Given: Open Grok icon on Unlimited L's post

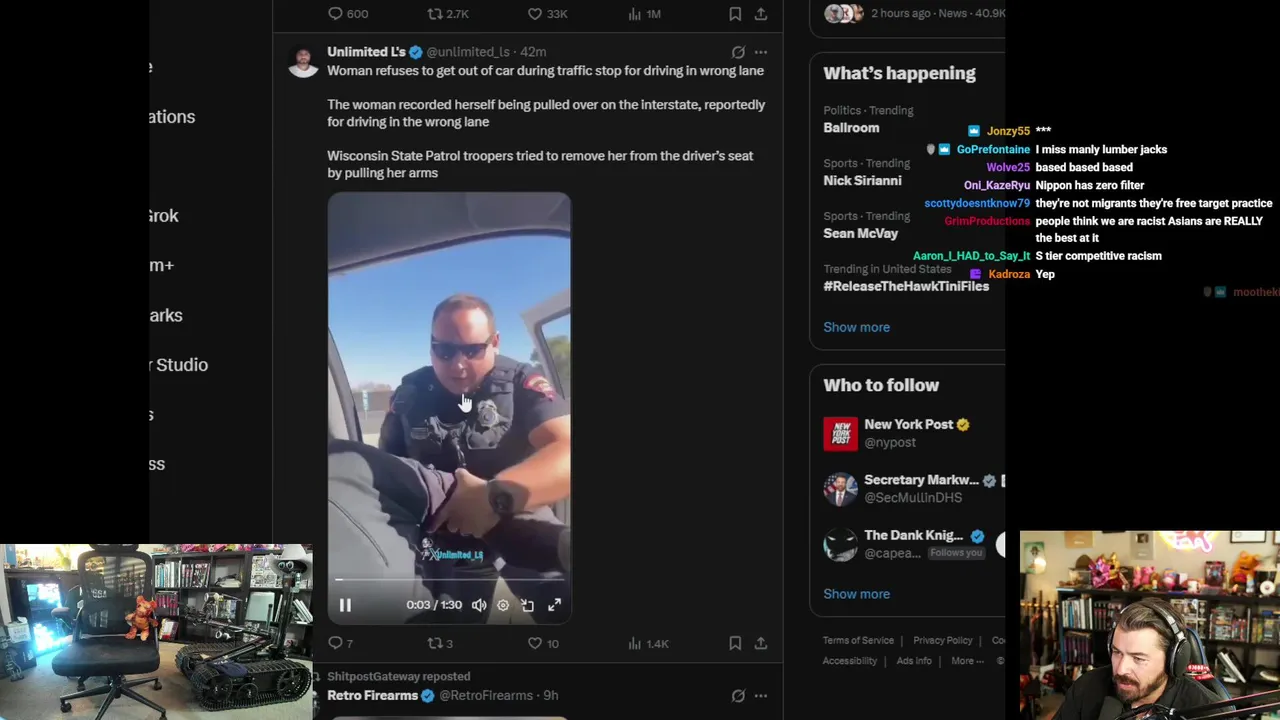Looking at the screenshot, I should pyautogui.click(x=738, y=52).
